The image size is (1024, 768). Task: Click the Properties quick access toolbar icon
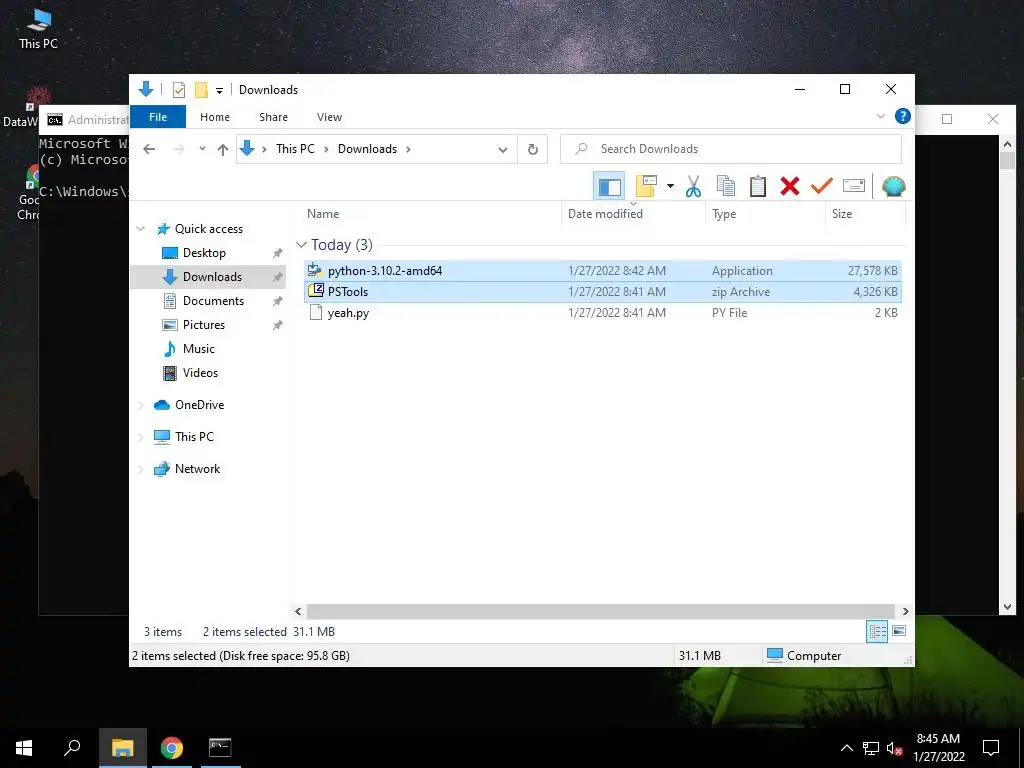(178, 90)
